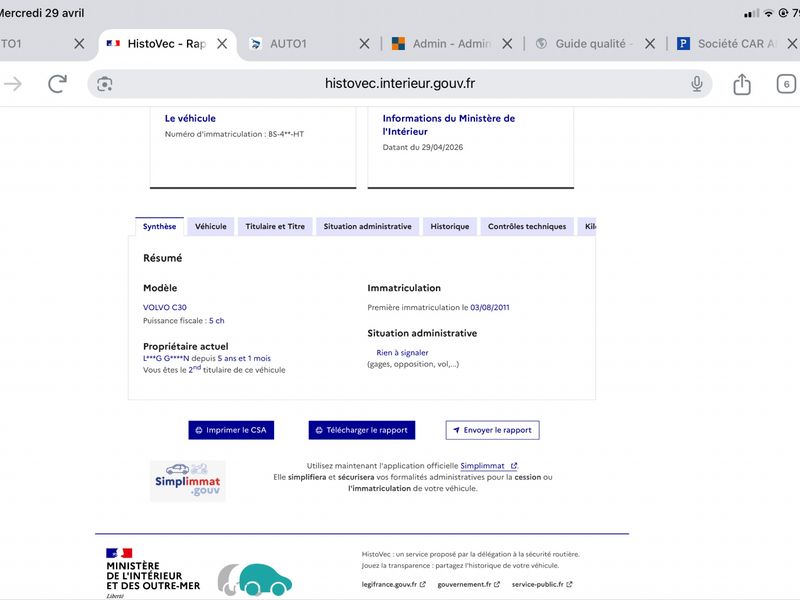The height and width of the screenshot is (600, 800).
Task: Click the Simplimmat.gouv logo image
Action: coord(188,481)
